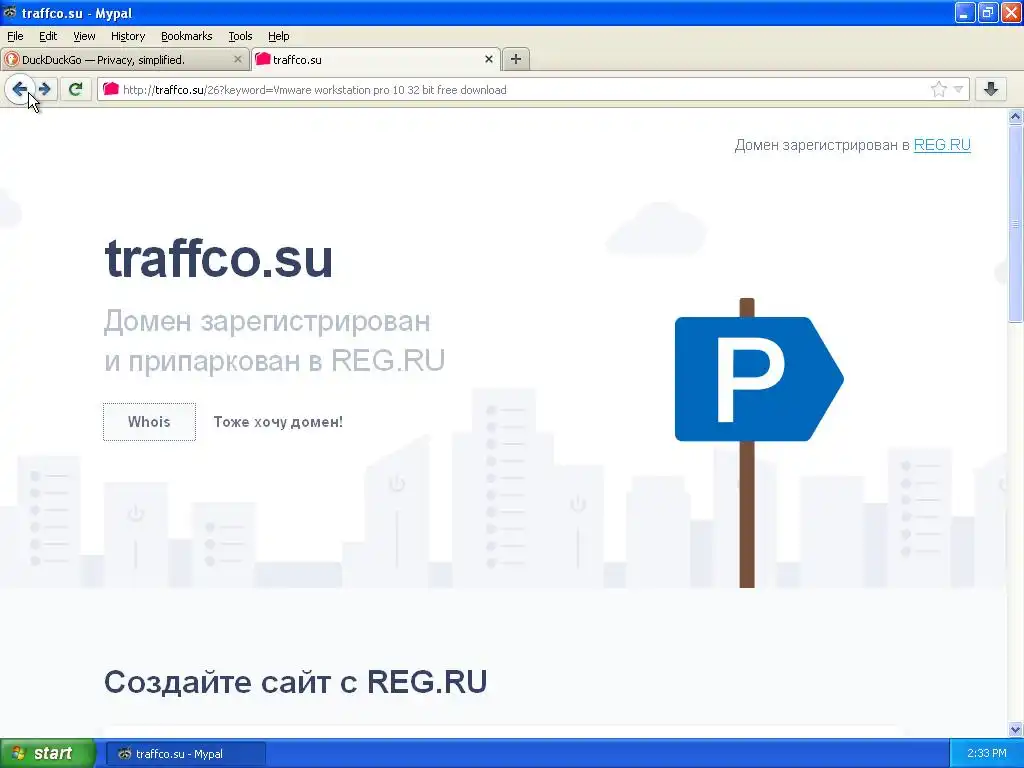The height and width of the screenshot is (768, 1024).
Task: Open the downloads arrow button
Action: pos(991,89)
